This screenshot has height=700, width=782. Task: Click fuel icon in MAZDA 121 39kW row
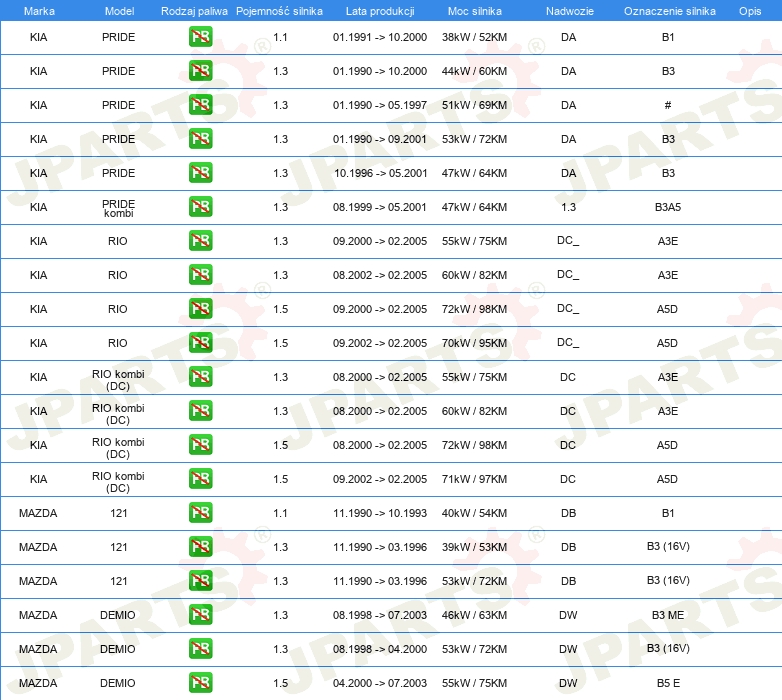click(200, 546)
